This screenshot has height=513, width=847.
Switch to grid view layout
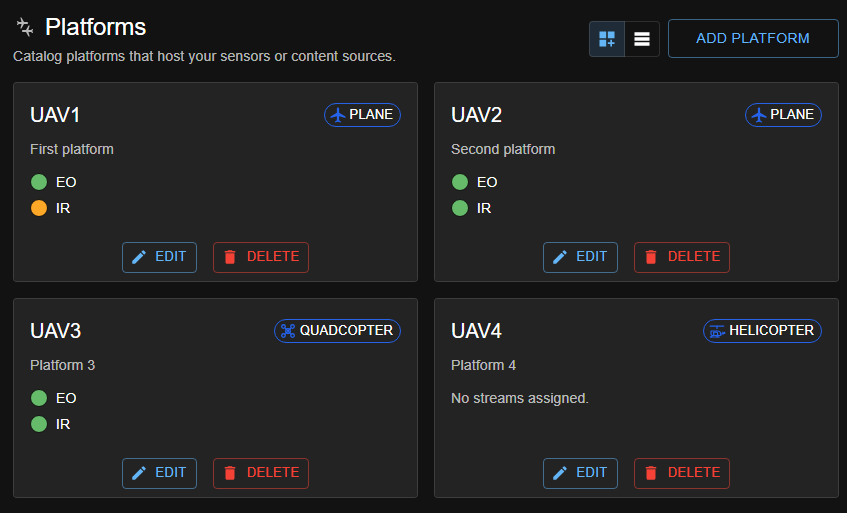click(607, 39)
